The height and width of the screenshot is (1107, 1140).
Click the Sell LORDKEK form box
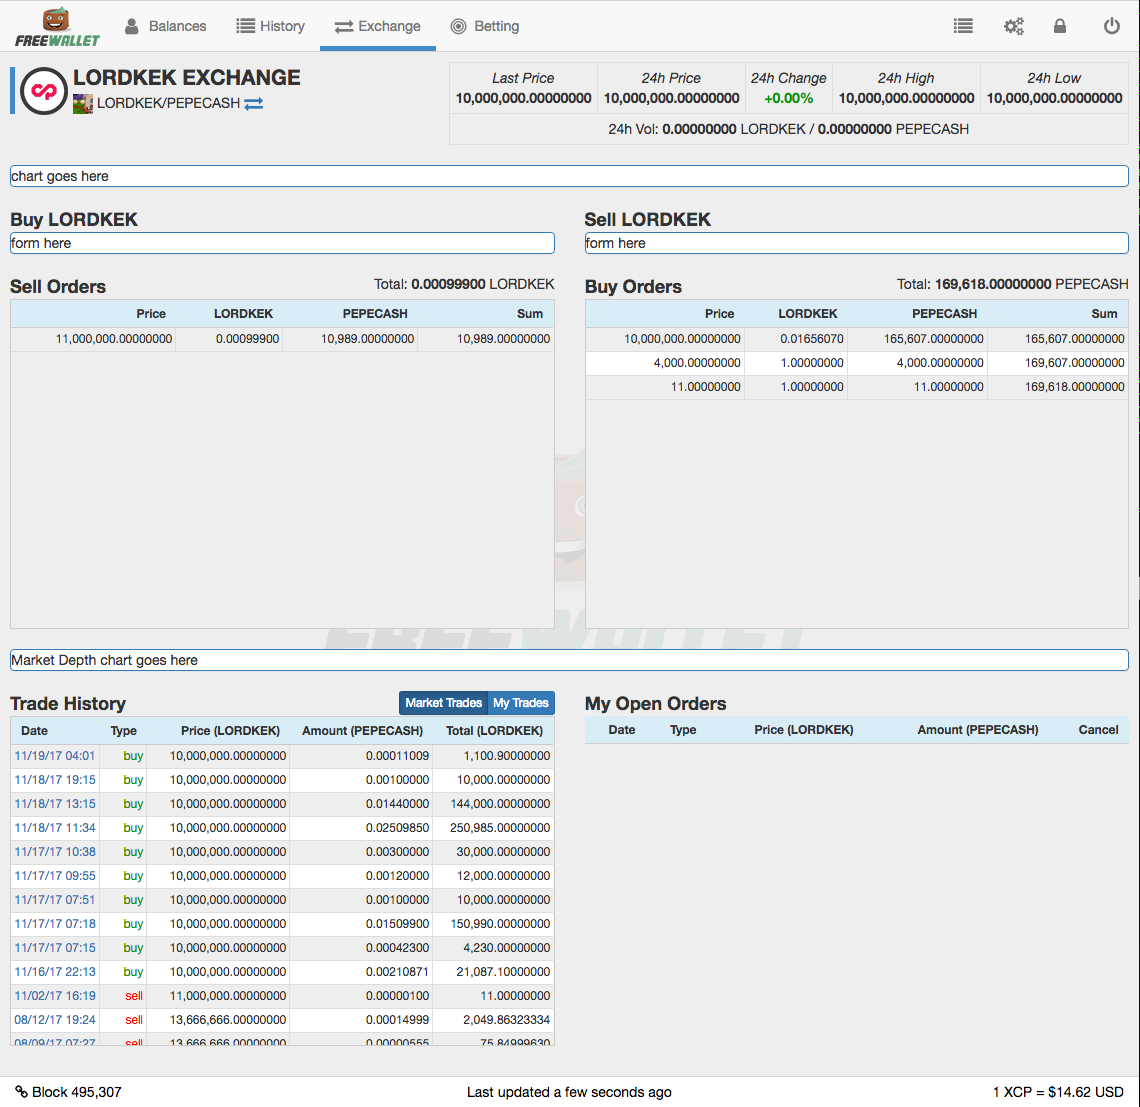(856, 243)
